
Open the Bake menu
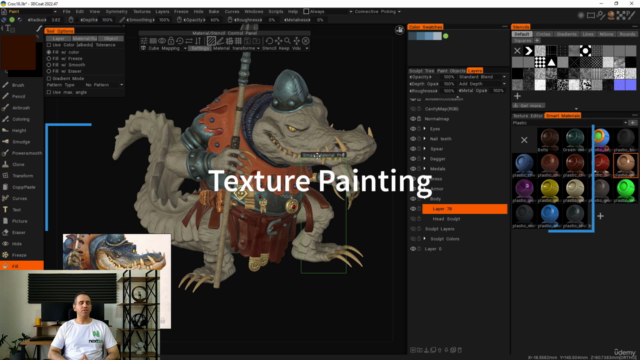click(214, 11)
